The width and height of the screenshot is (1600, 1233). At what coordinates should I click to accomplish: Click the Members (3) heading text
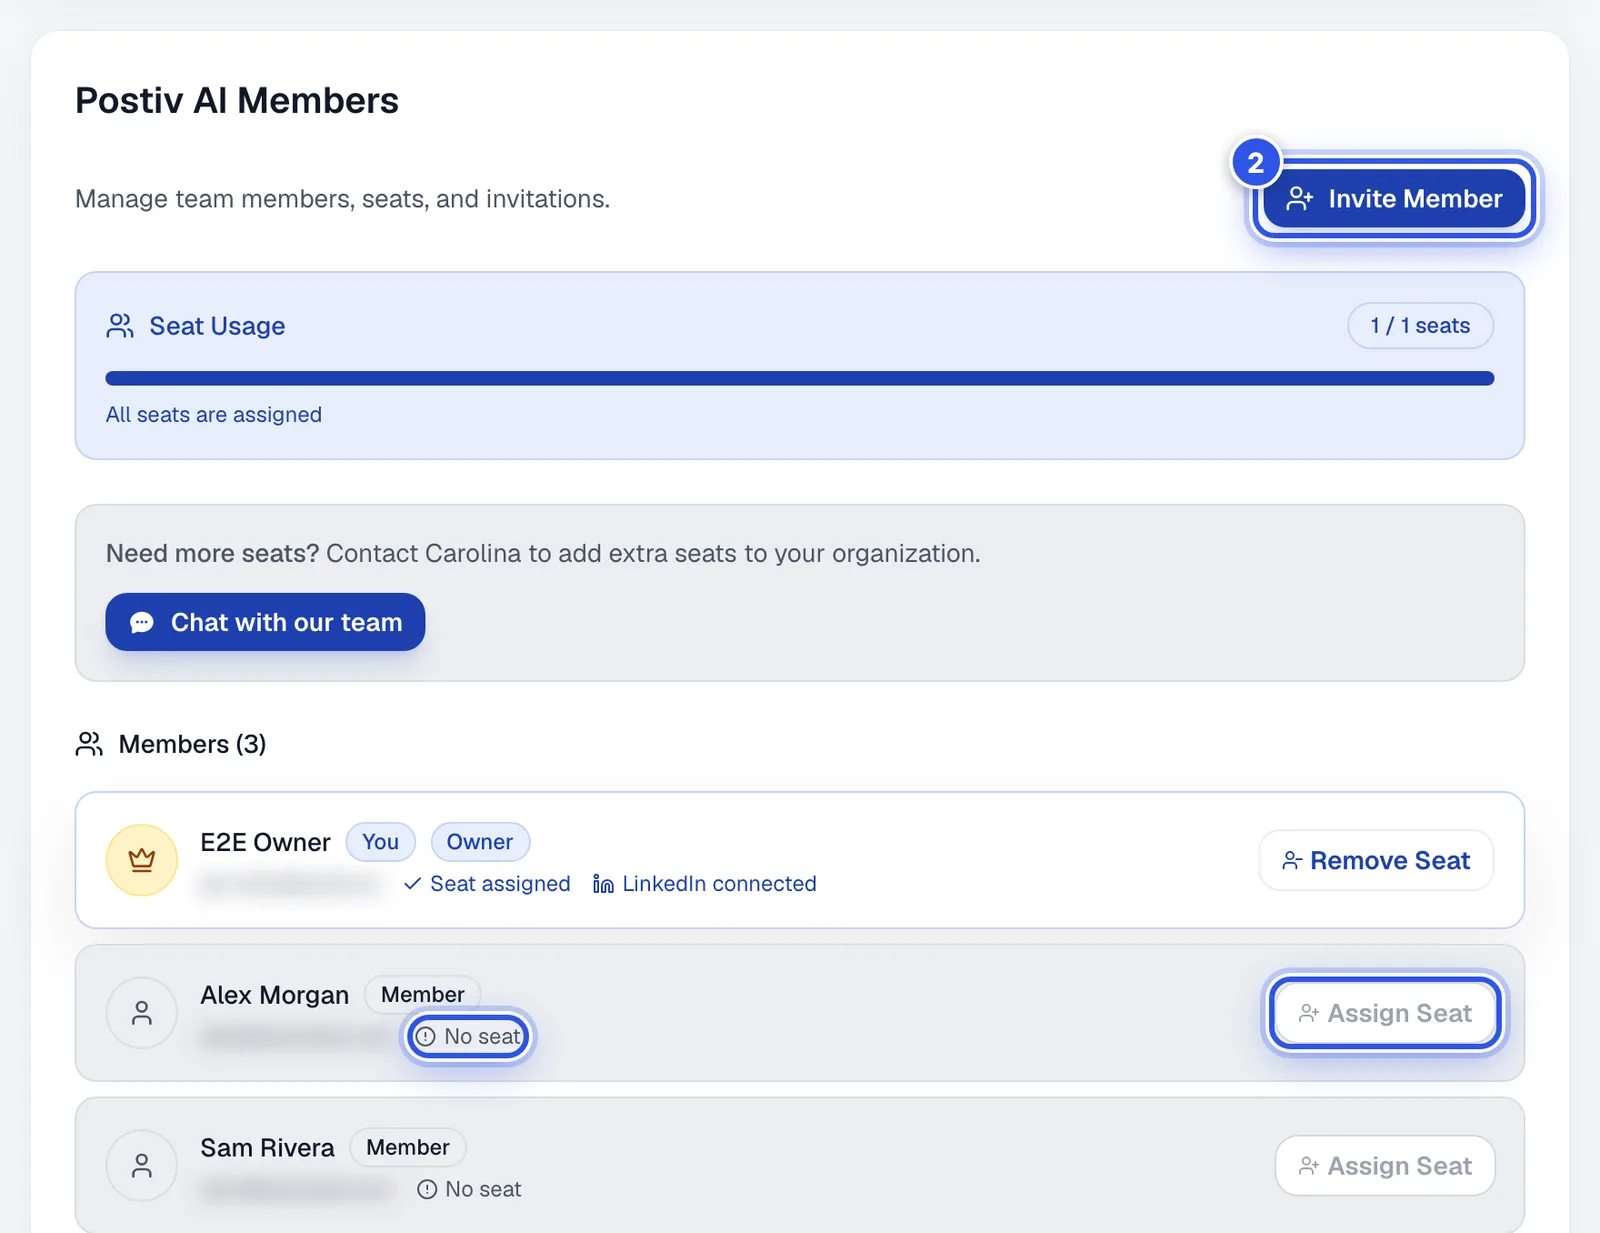tap(192, 744)
